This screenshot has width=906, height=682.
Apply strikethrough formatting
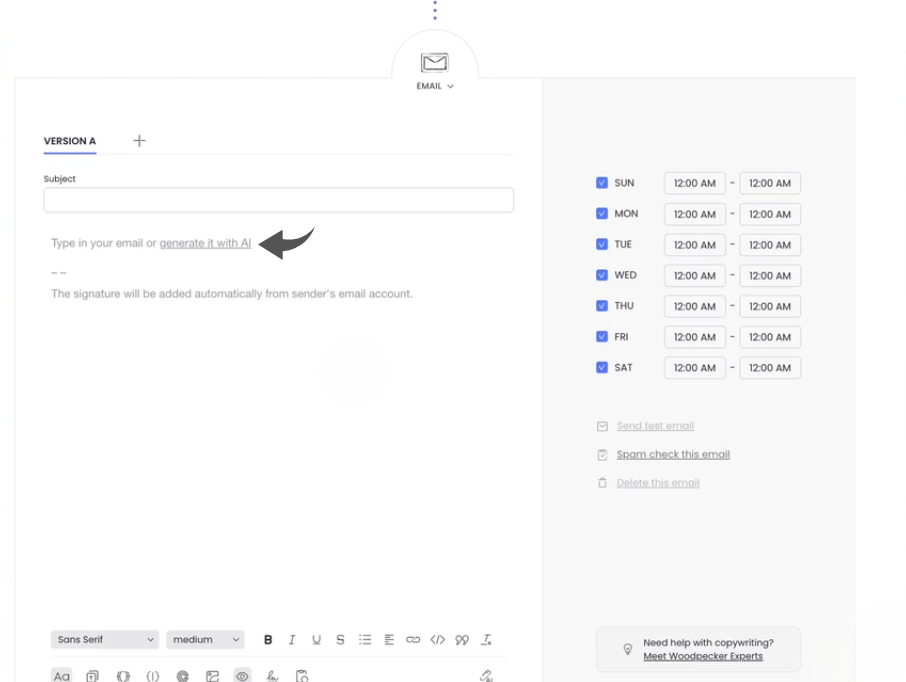tap(340, 640)
